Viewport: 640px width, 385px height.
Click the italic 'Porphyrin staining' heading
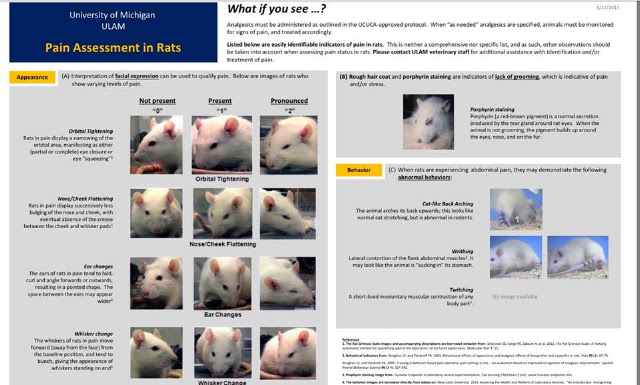click(492, 109)
